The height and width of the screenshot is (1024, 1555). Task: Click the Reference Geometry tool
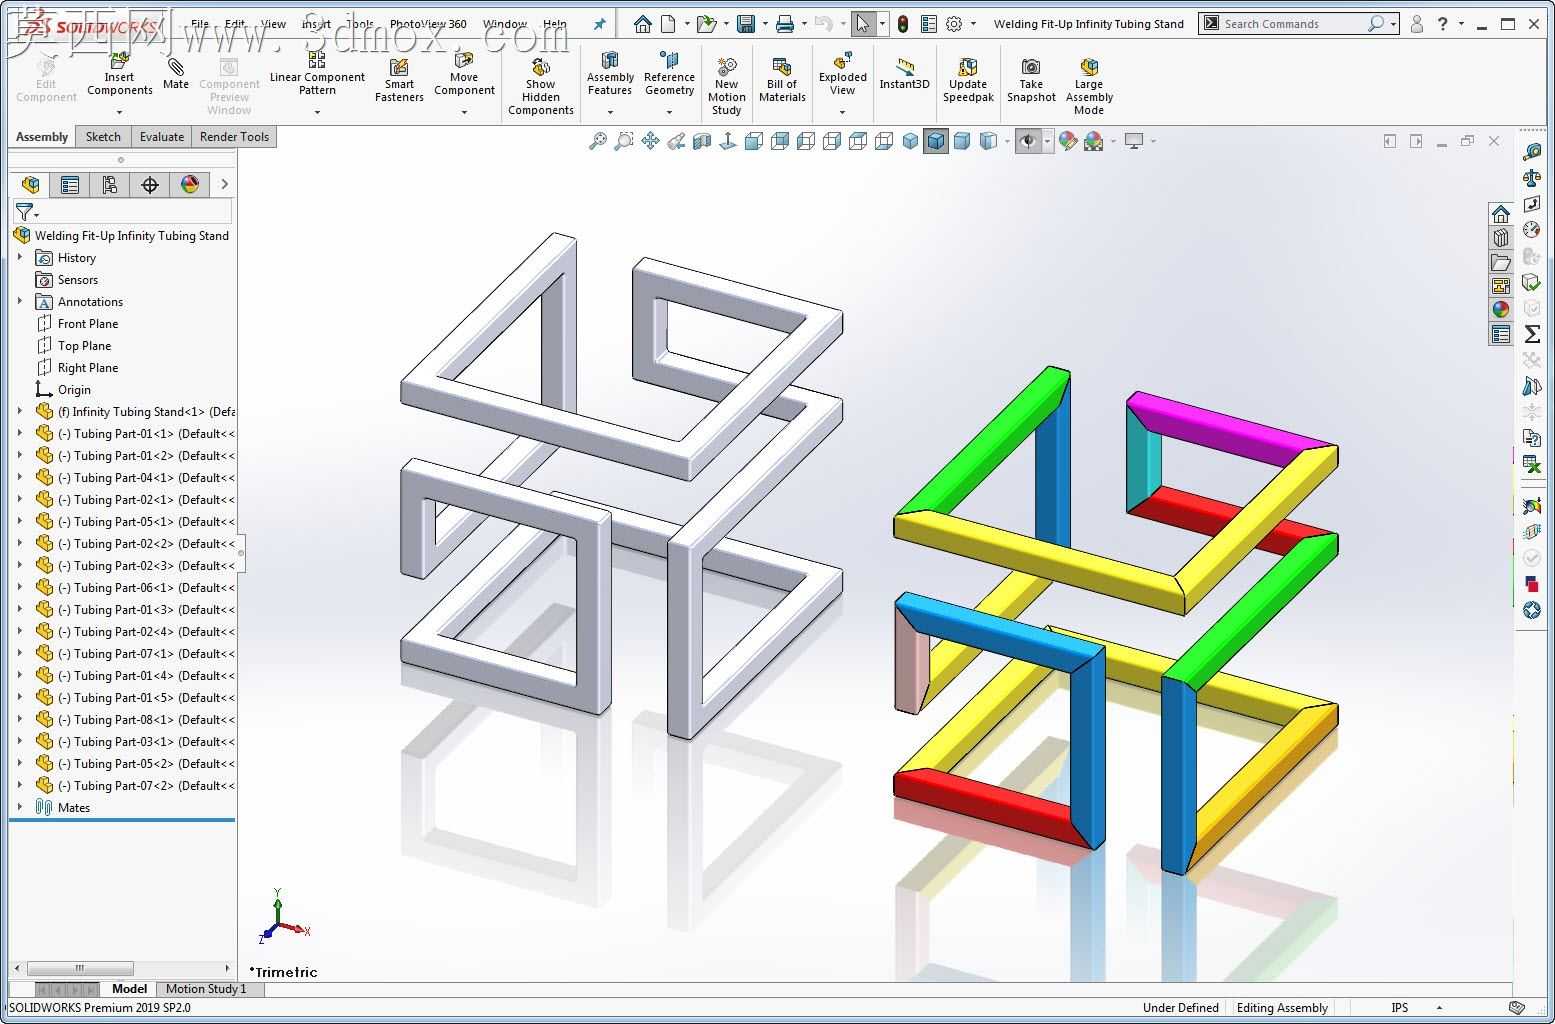pyautogui.click(x=669, y=74)
